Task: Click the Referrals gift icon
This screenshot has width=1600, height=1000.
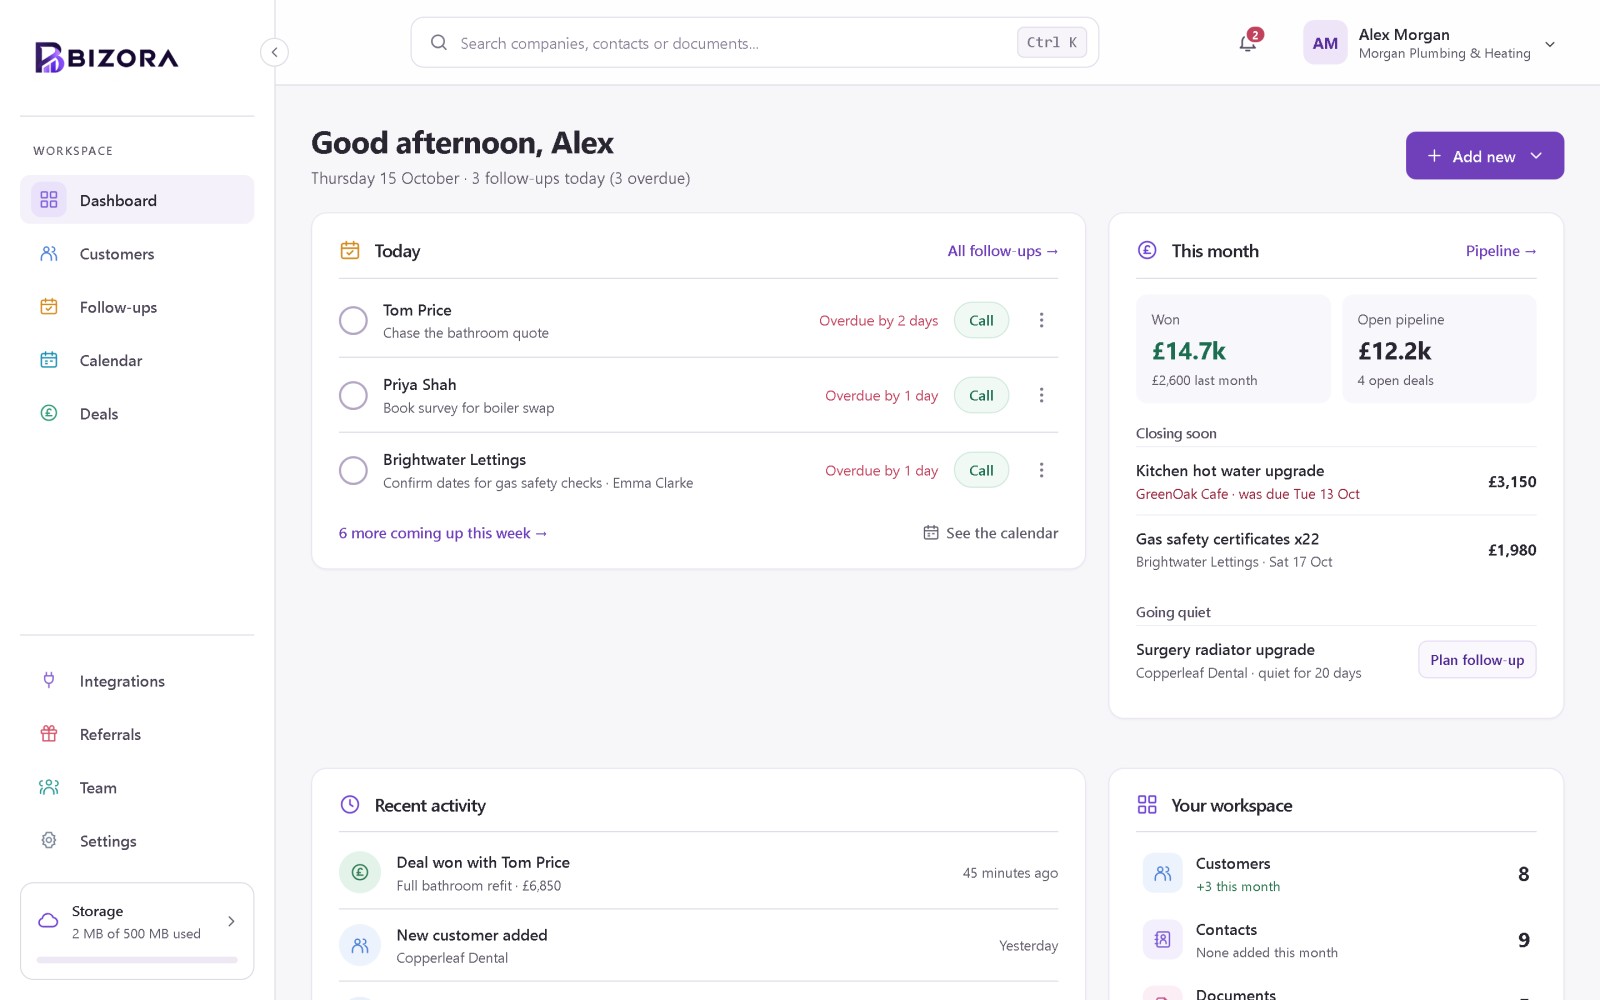Action: [48, 734]
